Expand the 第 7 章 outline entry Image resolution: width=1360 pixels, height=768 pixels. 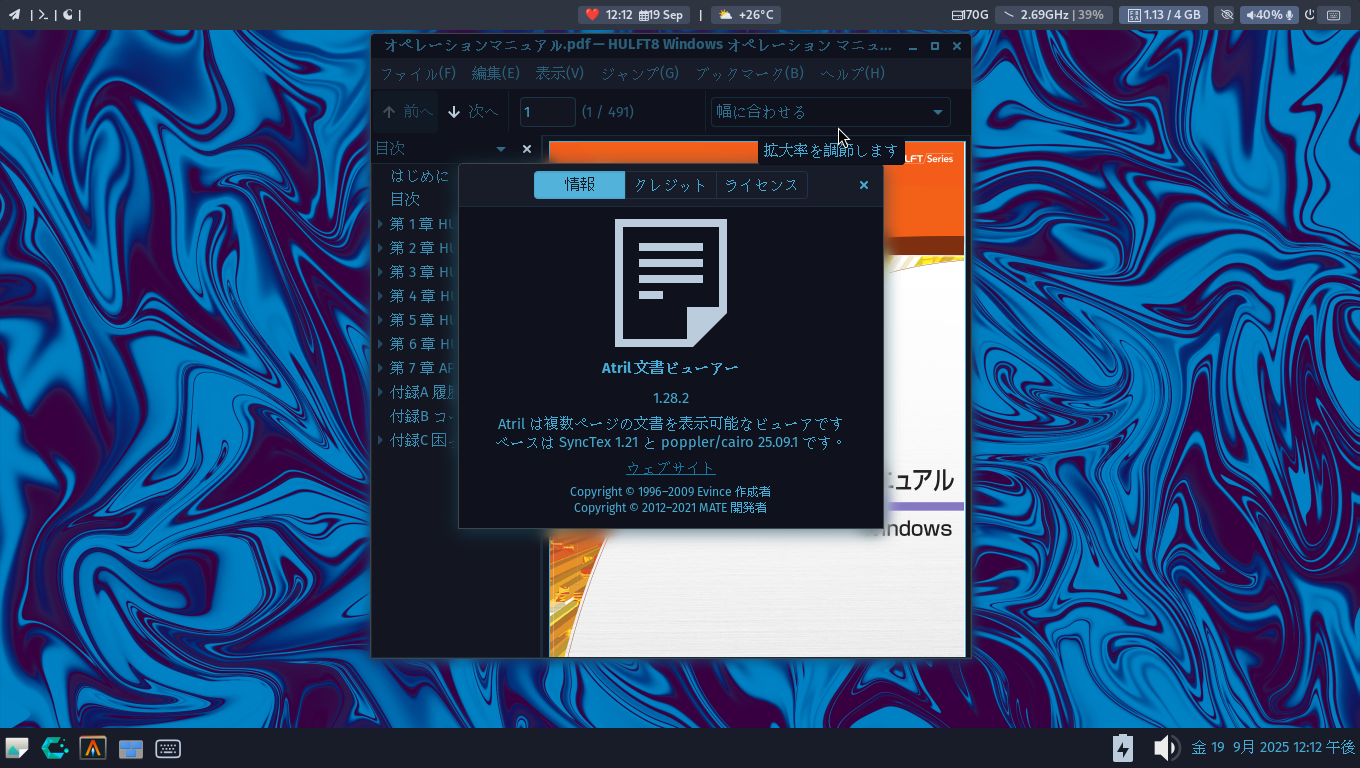click(381, 368)
